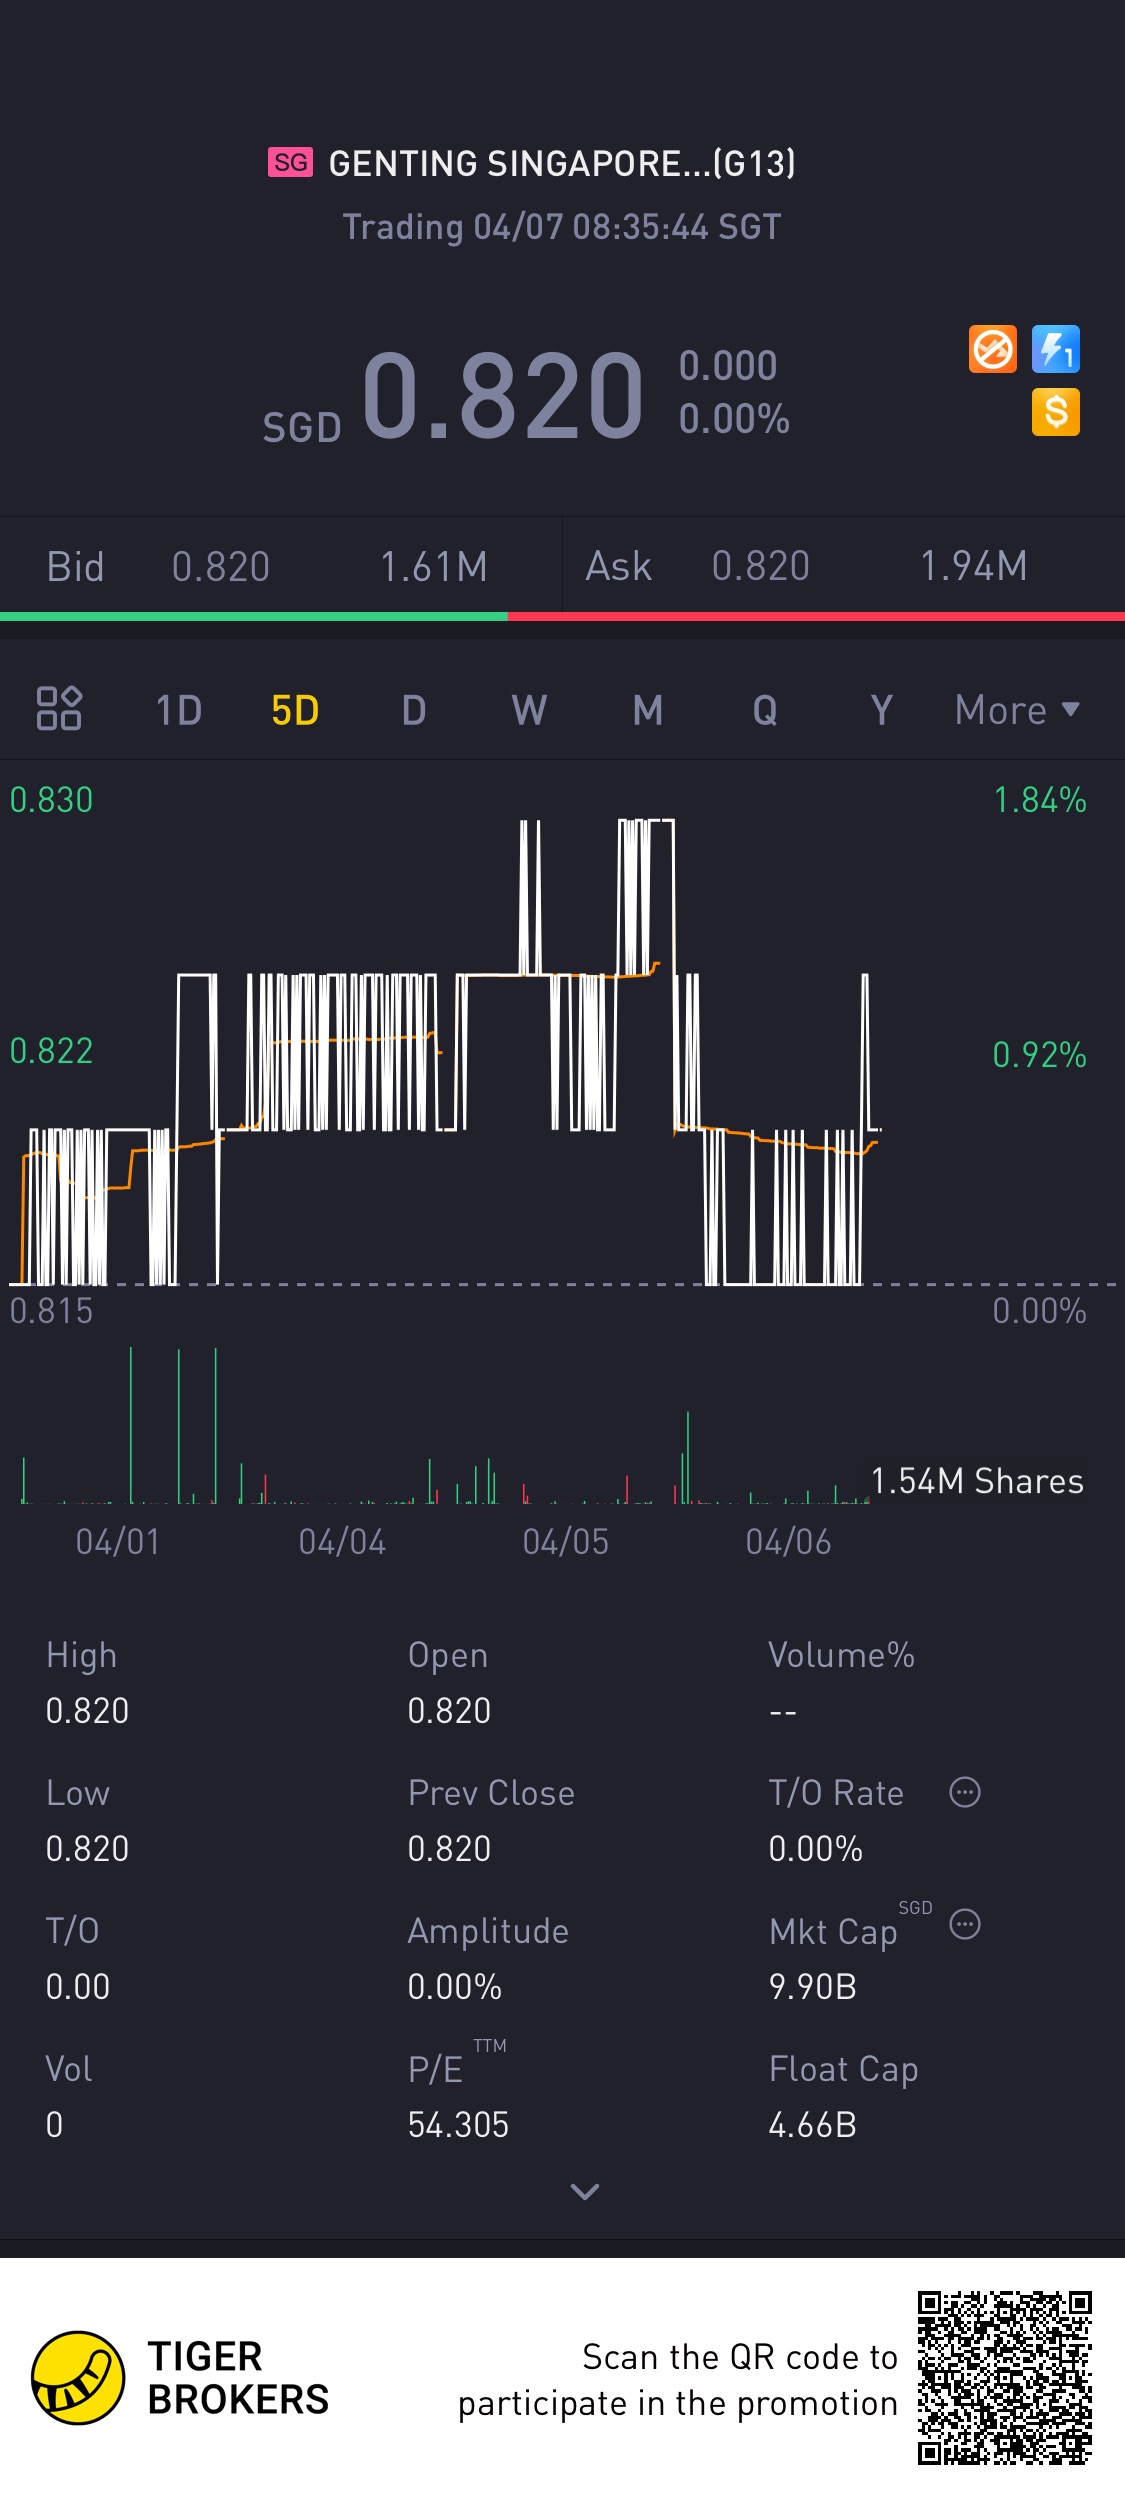Tap the info icon beside Mkt Cap
The width and height of the screenshot is (1125, 2498).
click(x=964, y=1924)
